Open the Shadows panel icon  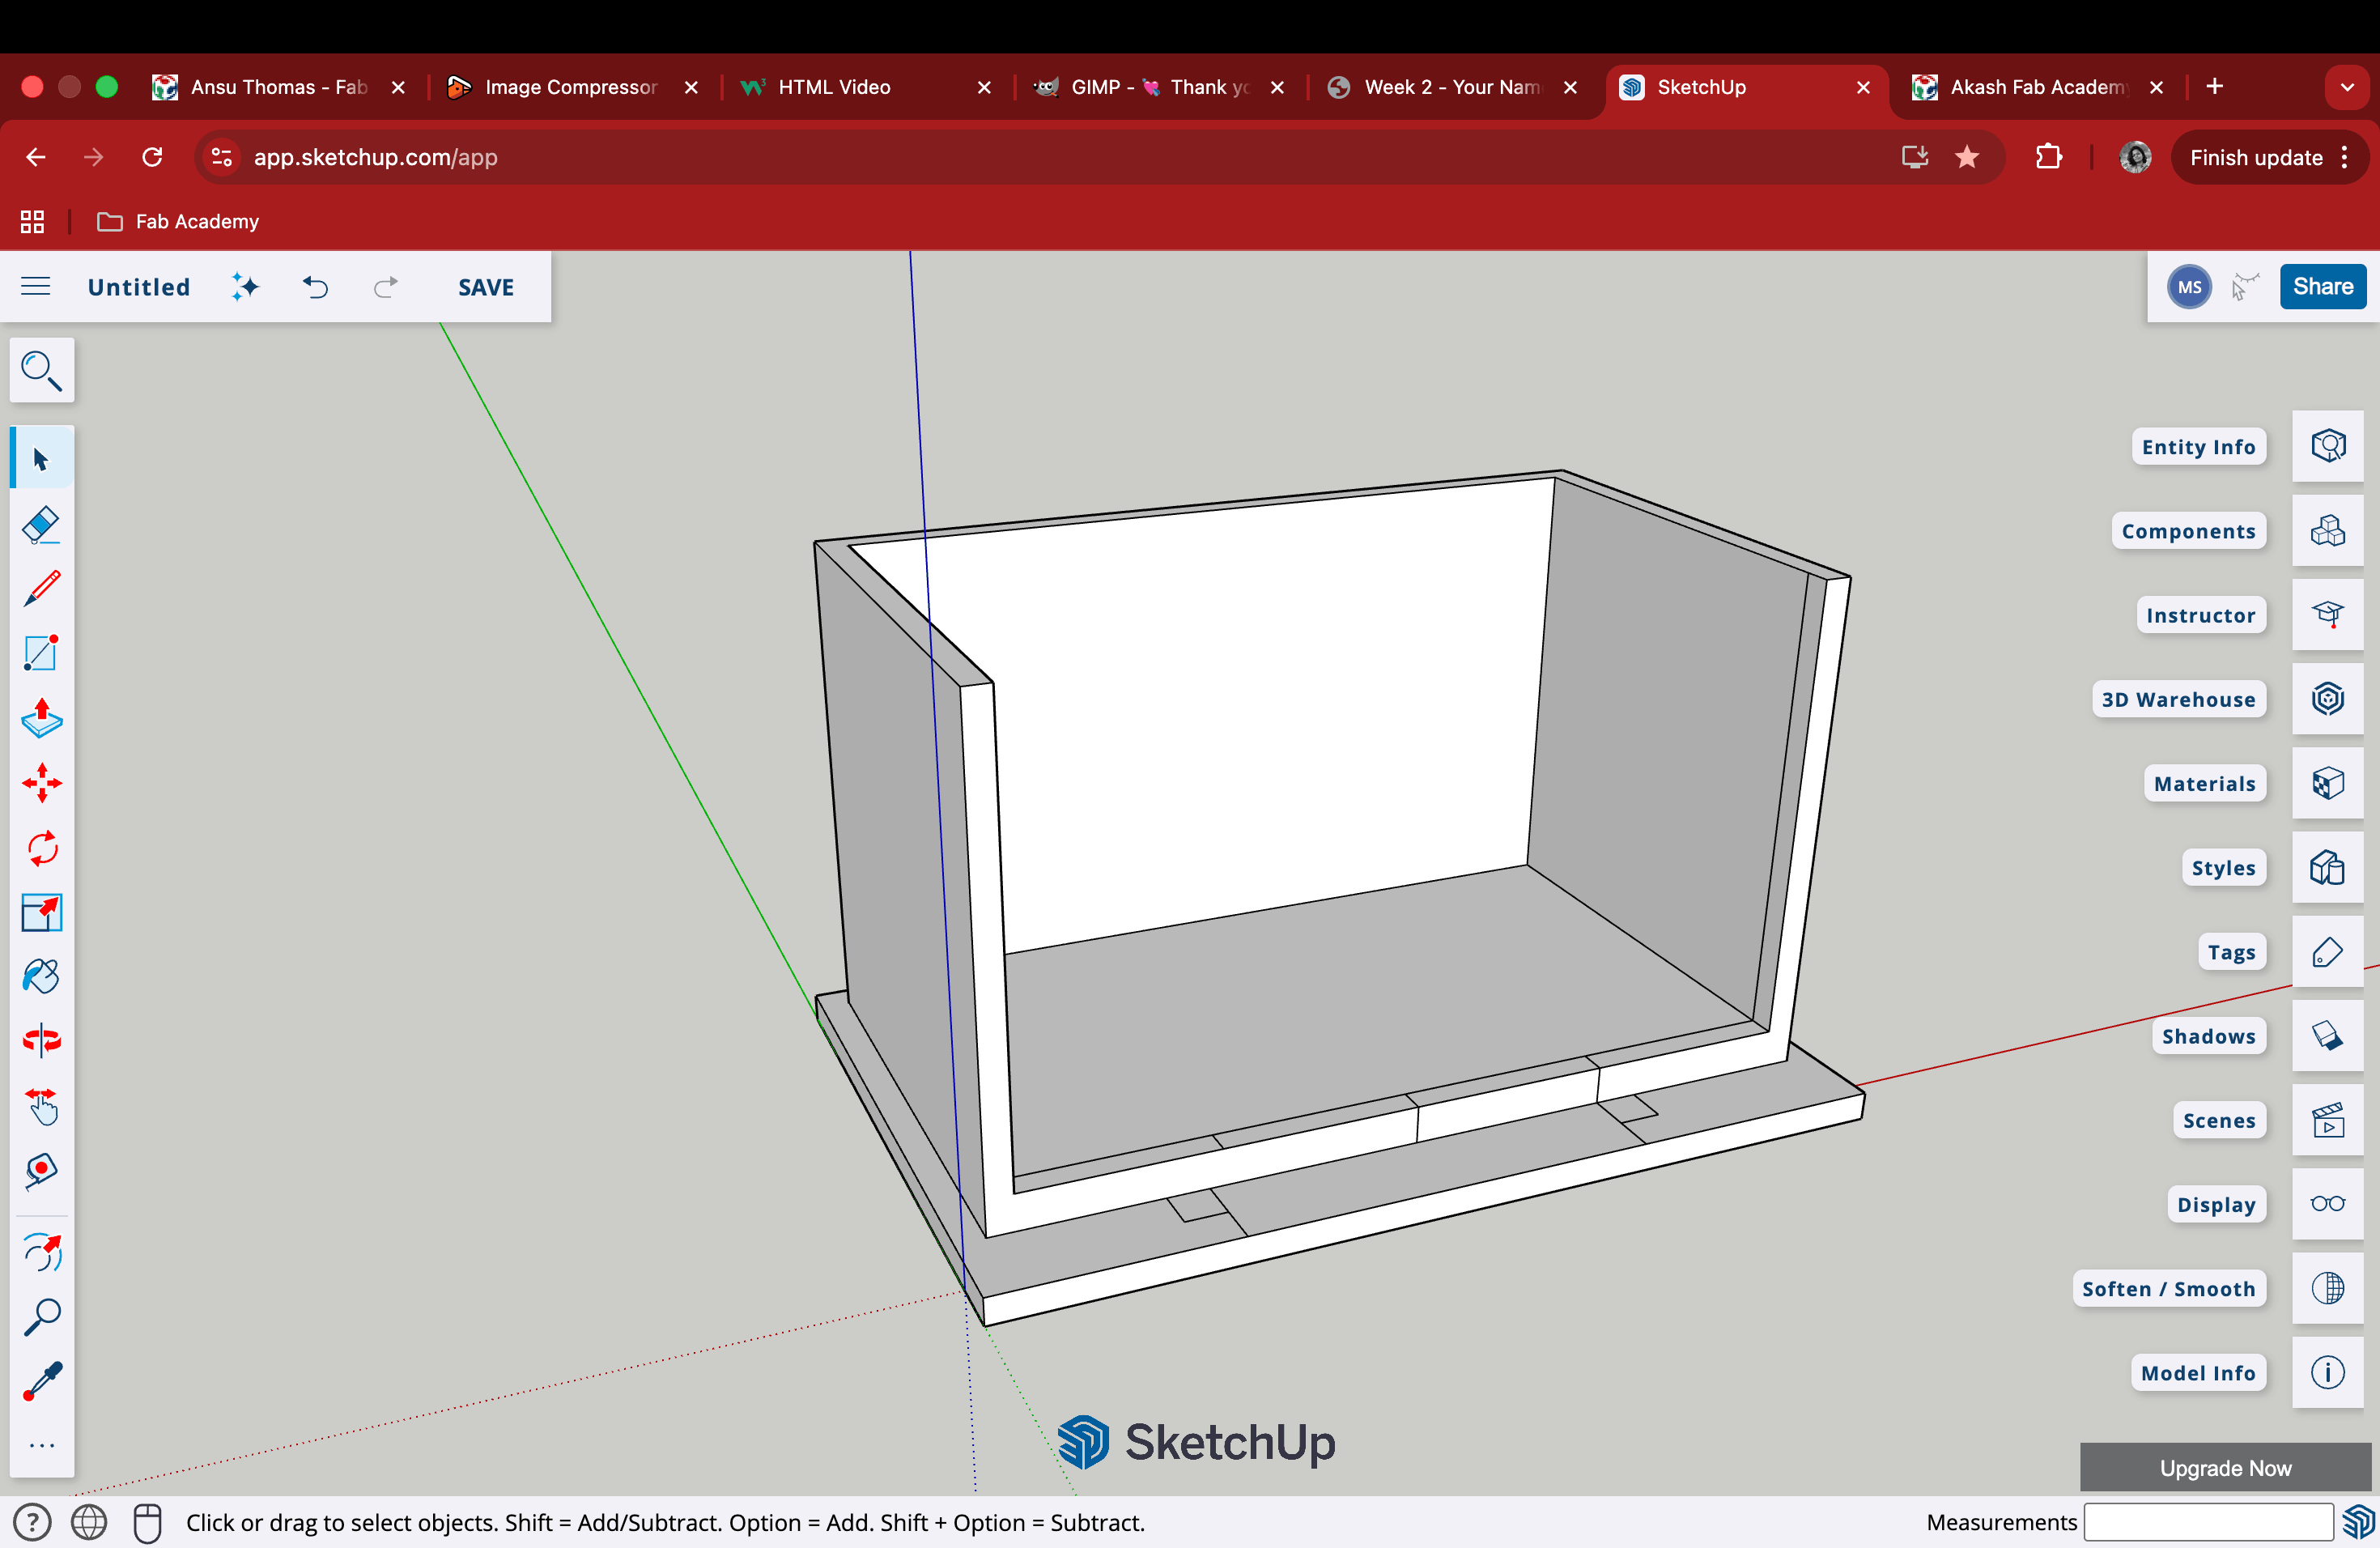(2327, 1036)
